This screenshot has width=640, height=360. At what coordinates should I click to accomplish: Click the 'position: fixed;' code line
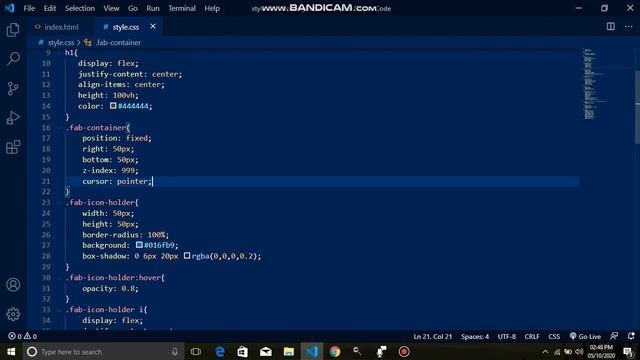[x=117, y=138]
